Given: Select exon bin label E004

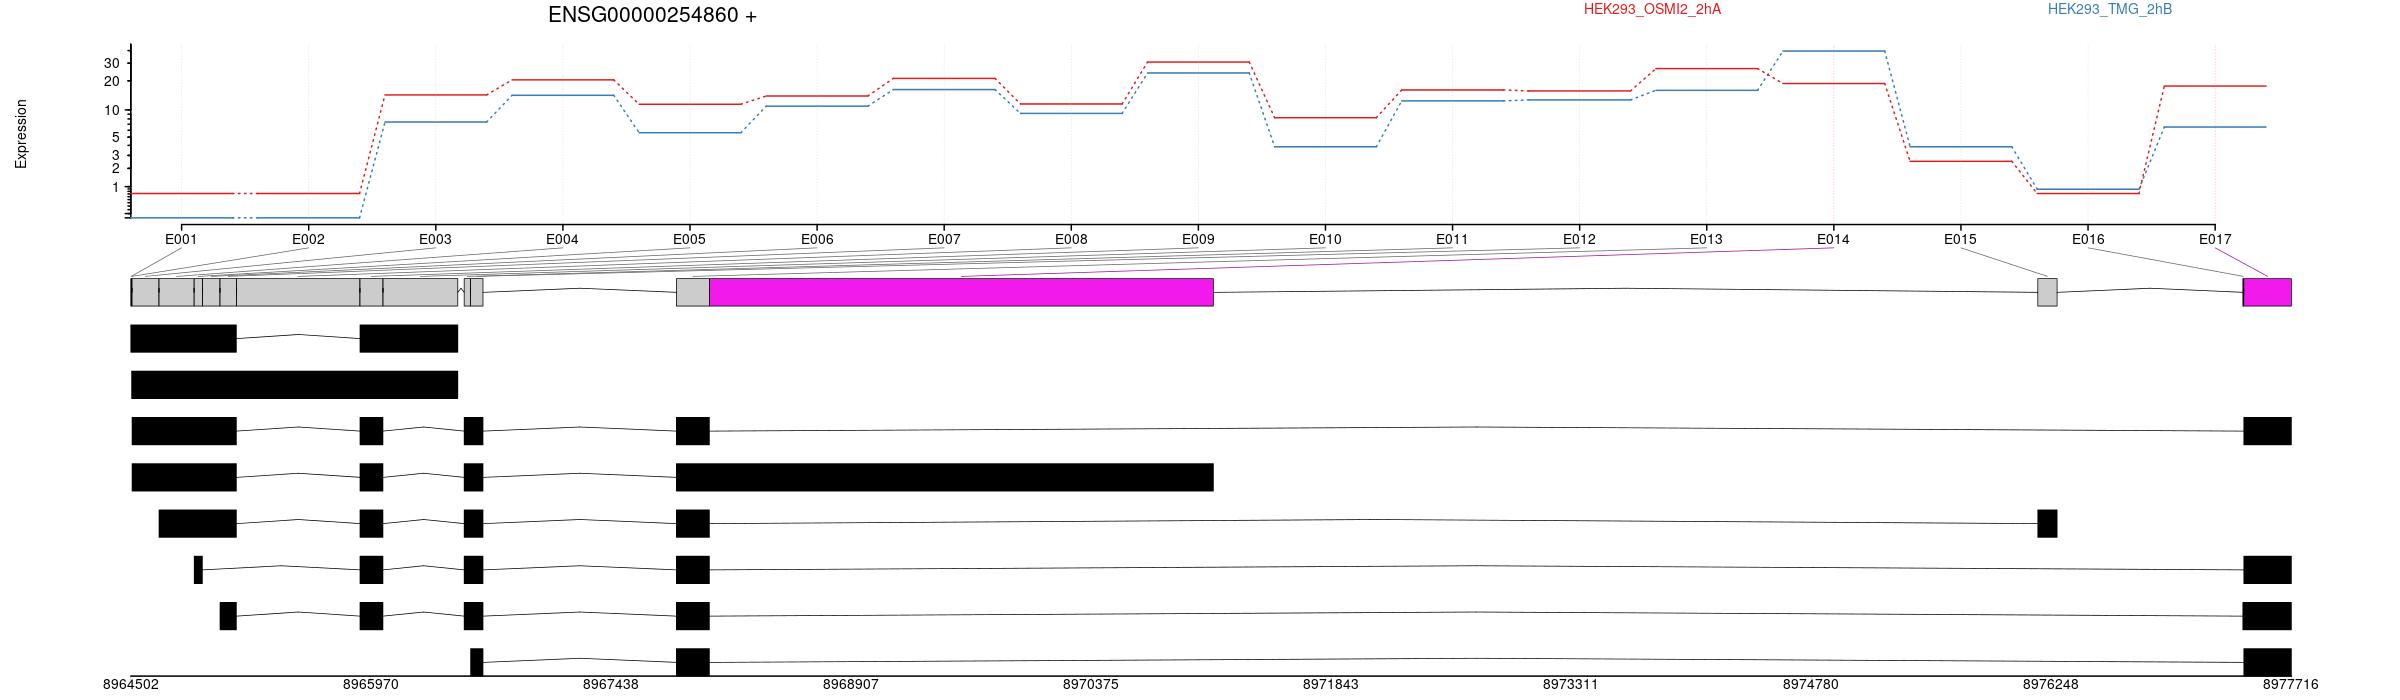Looking at the screenshot, I should pos(562,239).
